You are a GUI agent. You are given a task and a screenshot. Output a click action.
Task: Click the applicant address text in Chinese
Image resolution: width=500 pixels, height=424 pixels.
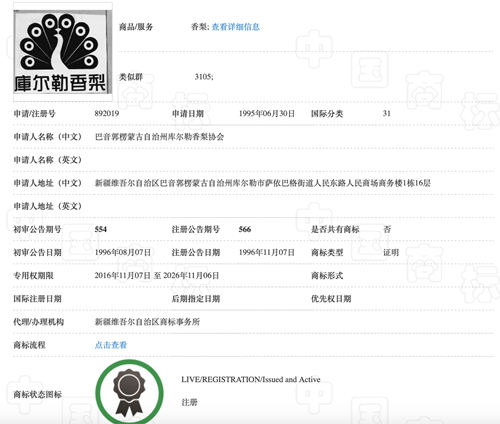click(263, 183)
